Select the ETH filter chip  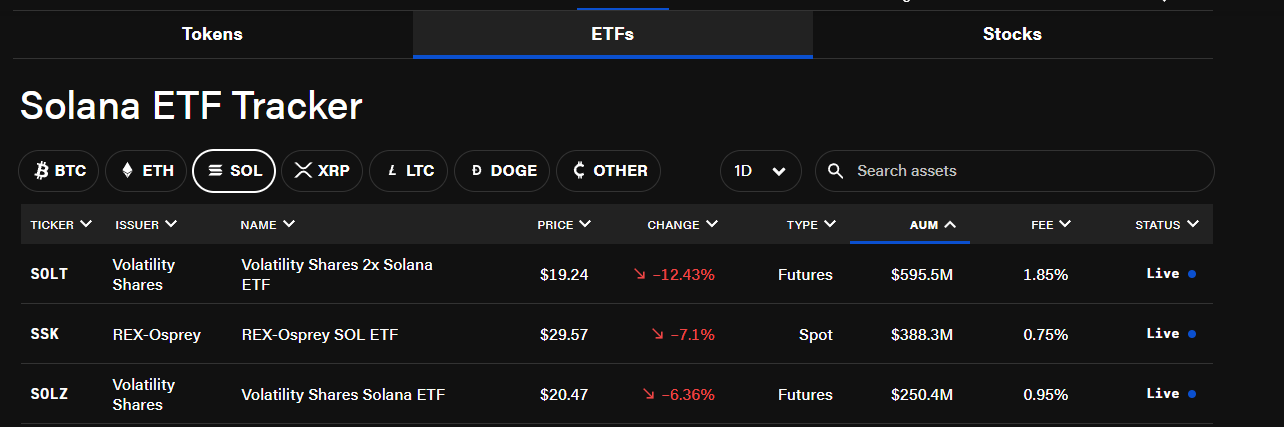pos(147,171)
